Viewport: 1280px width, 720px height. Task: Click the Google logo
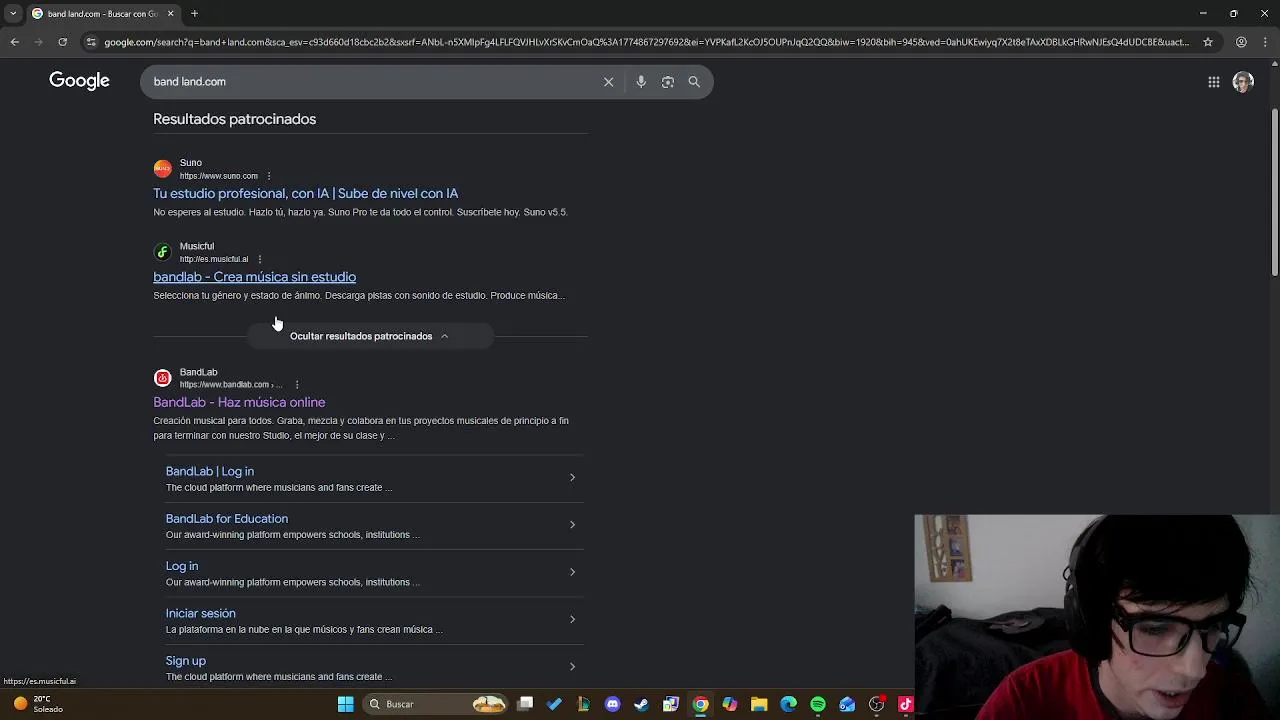79,81
